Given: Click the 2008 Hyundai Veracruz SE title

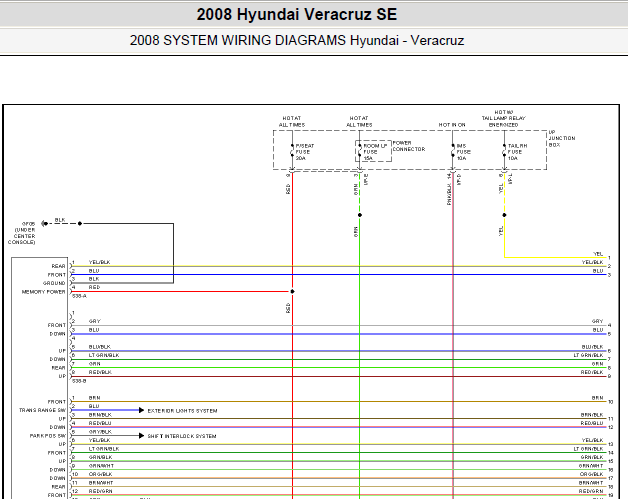Looking at the screenshot, I should pos(297,14).
